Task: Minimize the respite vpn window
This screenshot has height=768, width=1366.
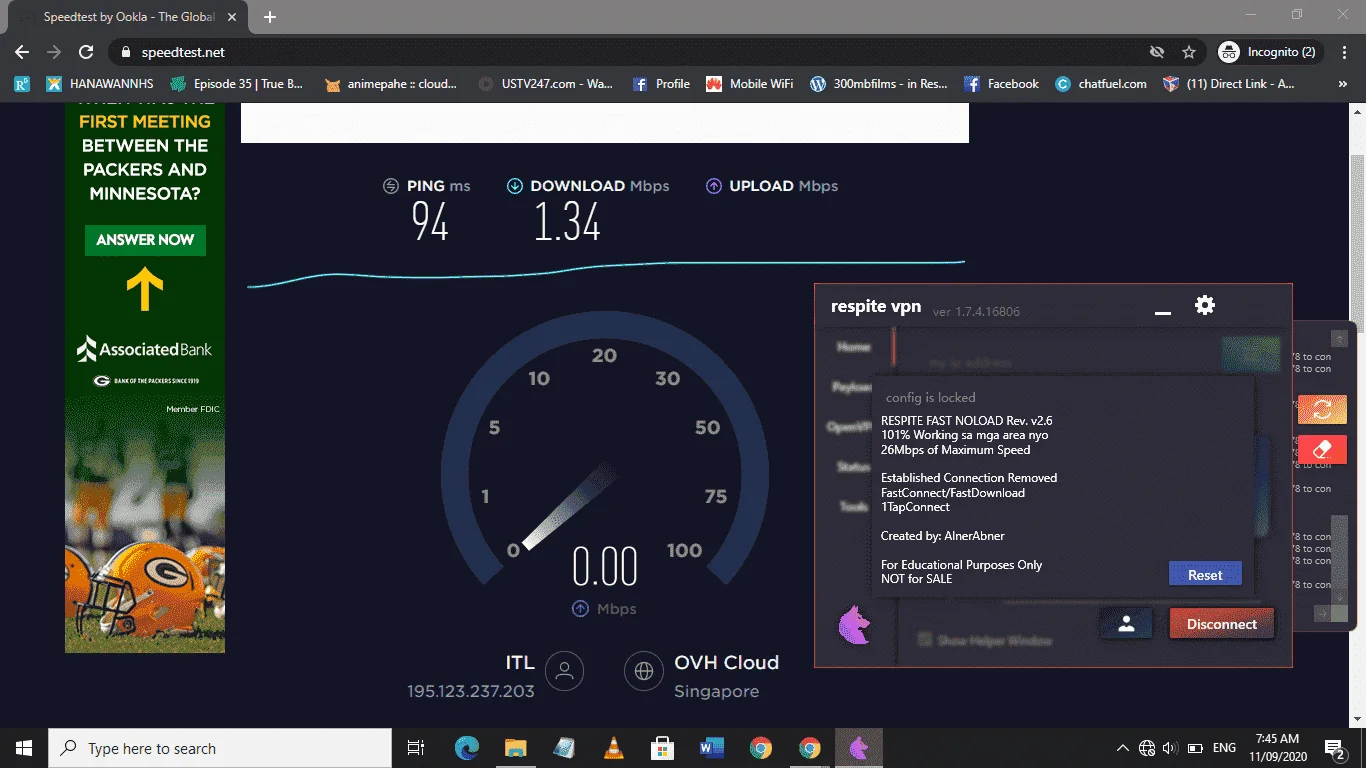Action: [1162, 313]
